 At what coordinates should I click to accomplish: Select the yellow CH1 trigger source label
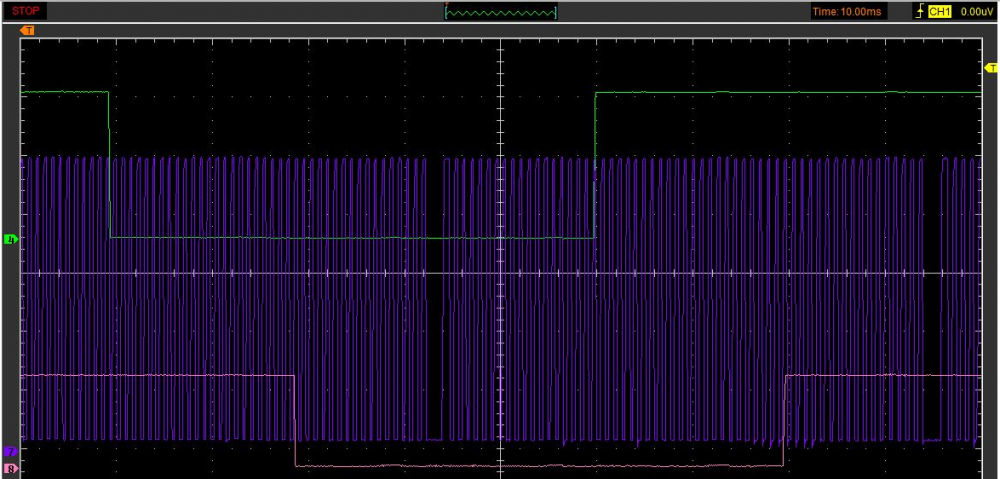[940, 12]
